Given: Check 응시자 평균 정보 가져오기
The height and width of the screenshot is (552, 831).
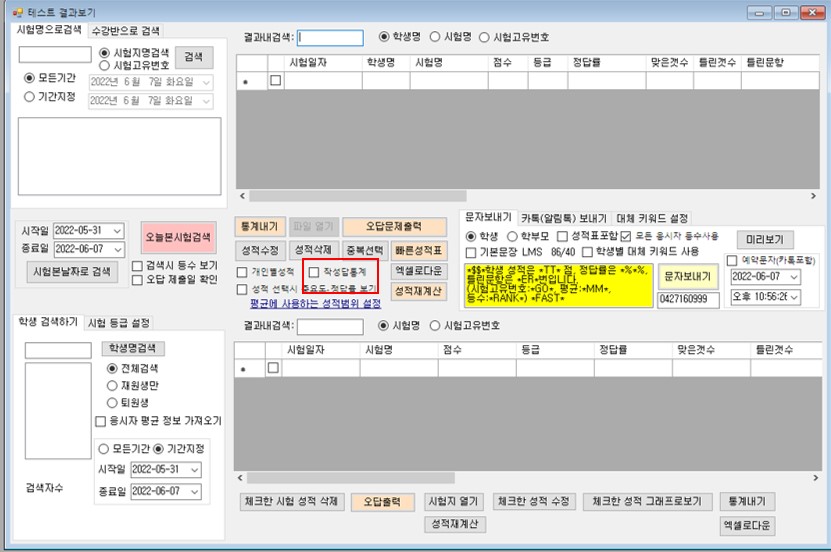Looking at the screenshot, I should click(x=100, y=421).
